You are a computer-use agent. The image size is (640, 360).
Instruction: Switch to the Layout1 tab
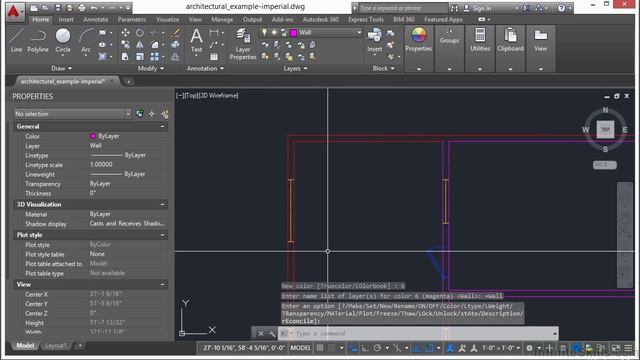pyautogui.click(x=55, y=345)
